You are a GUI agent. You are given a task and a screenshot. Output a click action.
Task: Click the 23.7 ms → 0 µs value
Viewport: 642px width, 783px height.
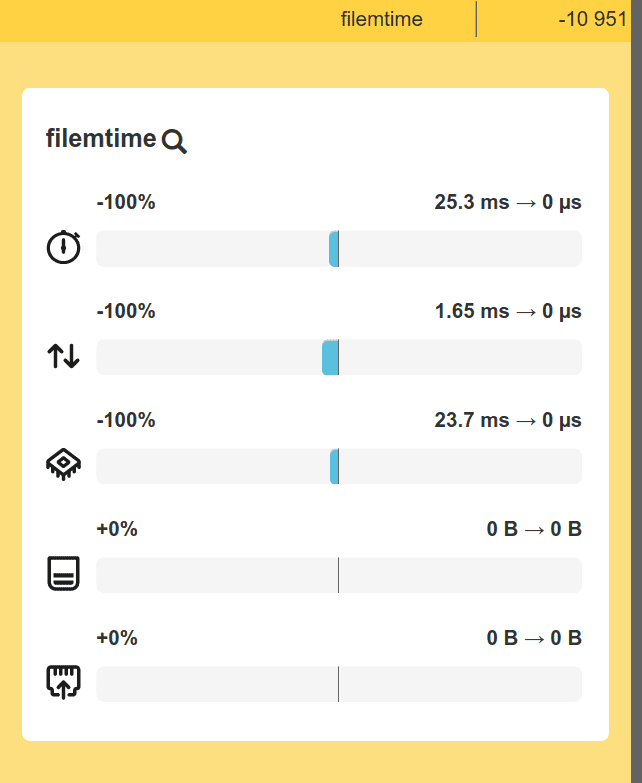[508, 421]
